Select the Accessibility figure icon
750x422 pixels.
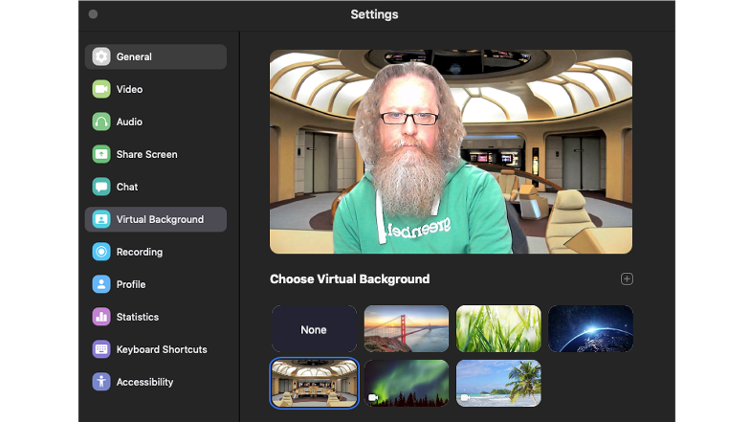pyautogui.click(x=101, y=382)
